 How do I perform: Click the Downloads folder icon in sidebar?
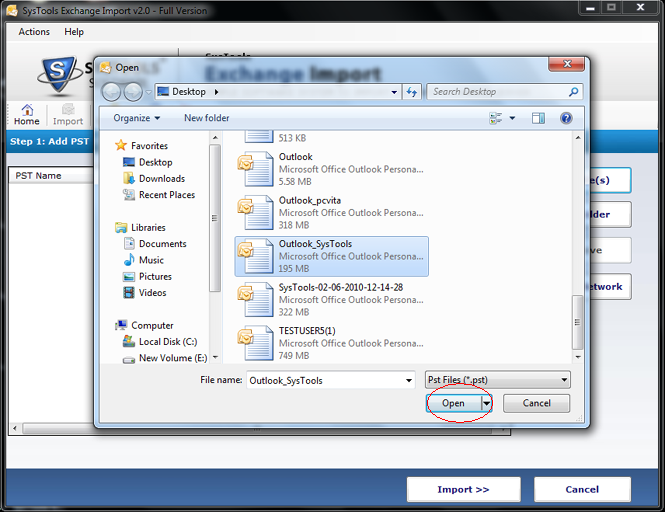pos(129,179)
